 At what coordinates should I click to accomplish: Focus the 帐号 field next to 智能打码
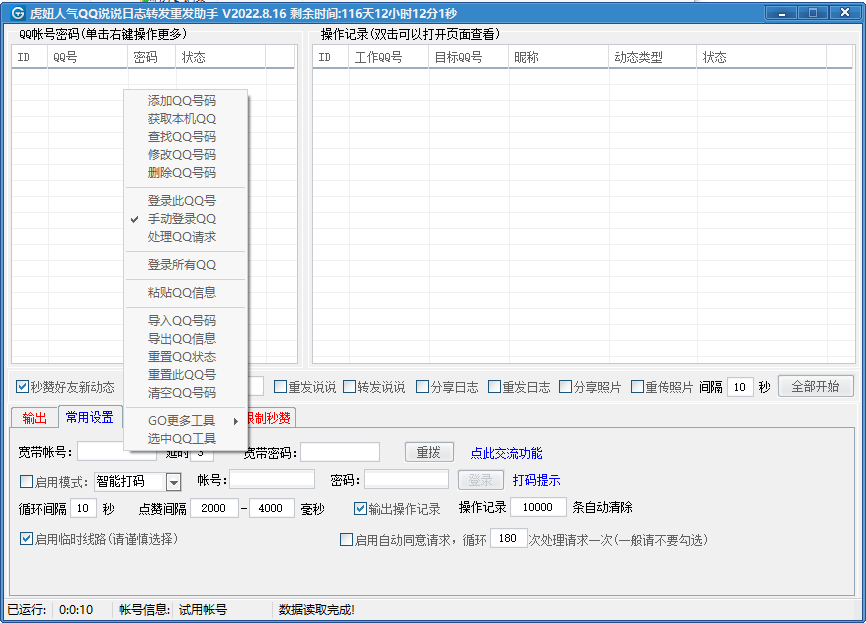(272, 479)
